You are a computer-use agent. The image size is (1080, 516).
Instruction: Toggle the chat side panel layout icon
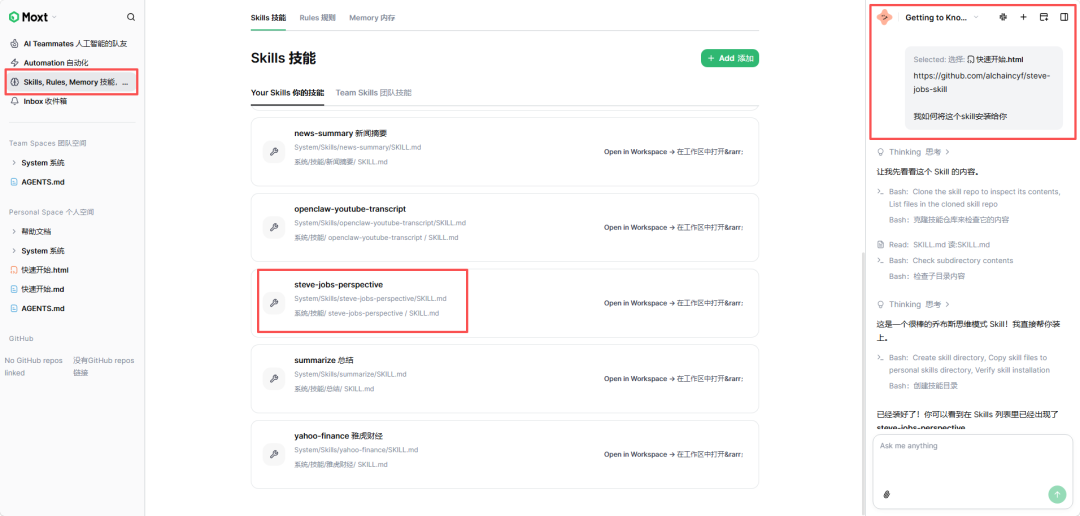(x=1064, y=17)
